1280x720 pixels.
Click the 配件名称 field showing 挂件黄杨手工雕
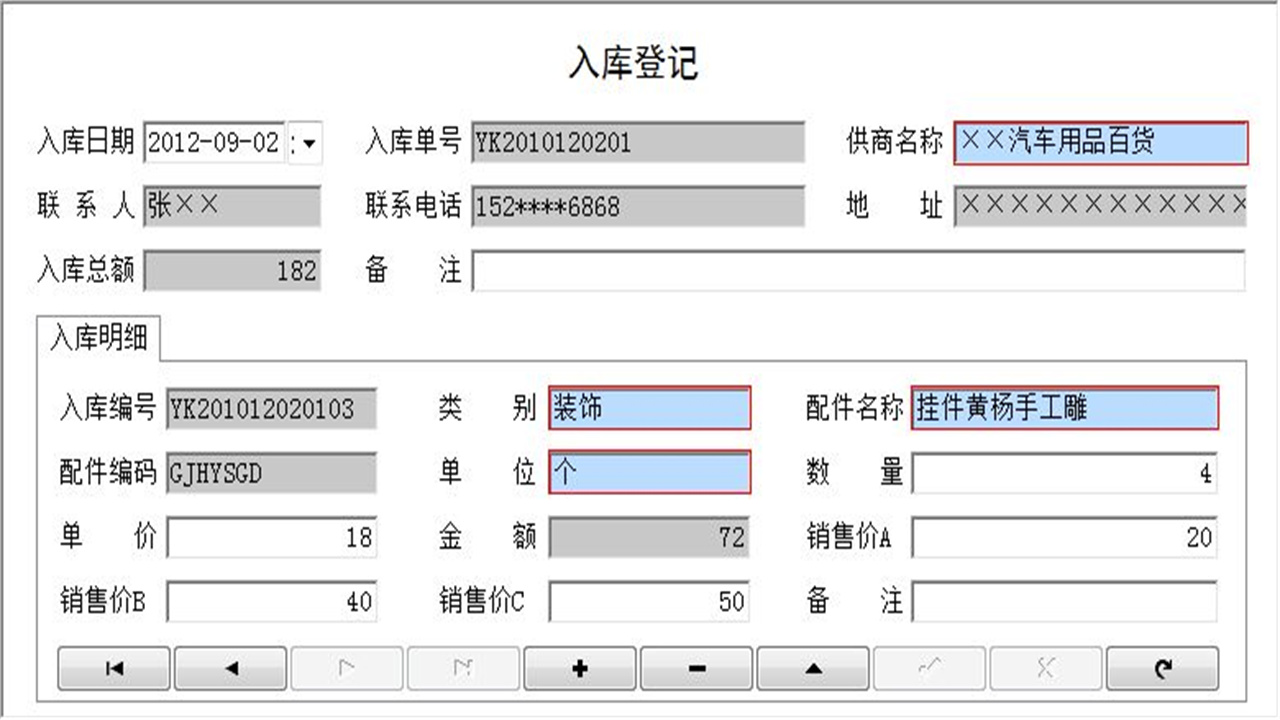coord(1065,407)
